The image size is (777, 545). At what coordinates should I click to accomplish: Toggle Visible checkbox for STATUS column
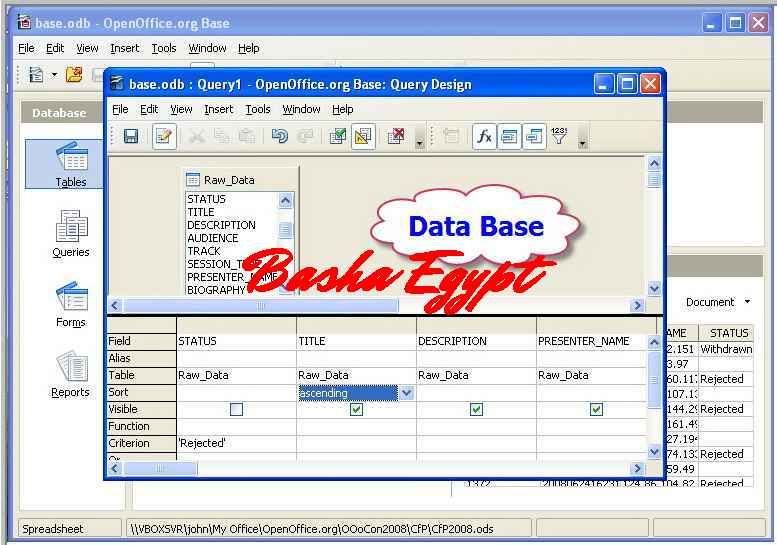[x=236, y=409]
